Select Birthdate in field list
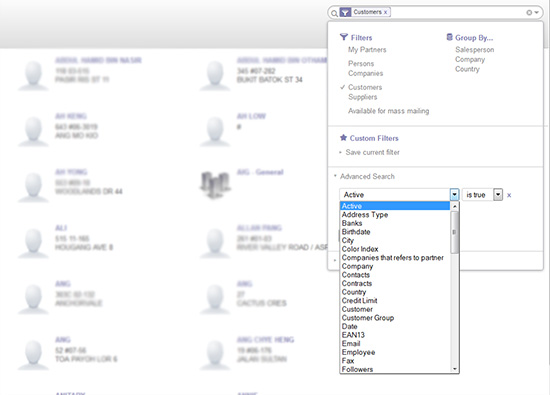 [x=395, y=232]
